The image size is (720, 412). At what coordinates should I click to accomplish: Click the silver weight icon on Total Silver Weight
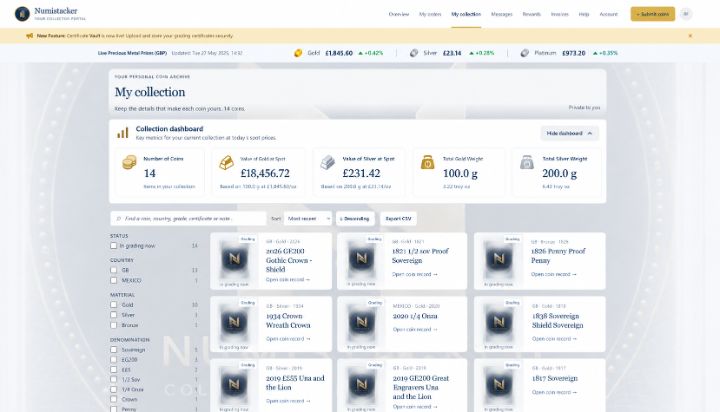[527, 162]
